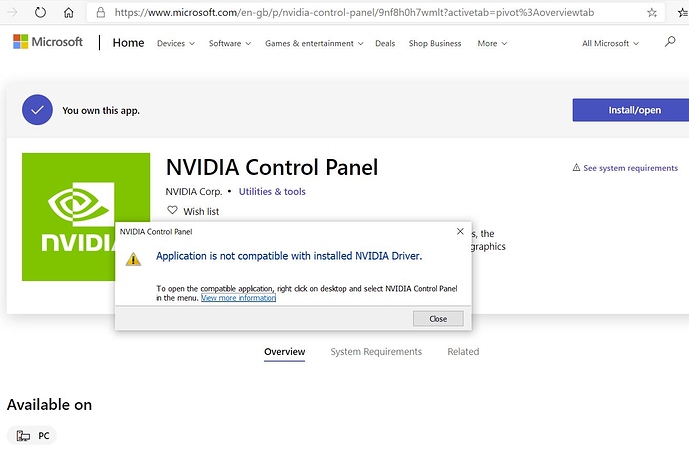This screenshot has height=476, width=689.
Task: Click the PC device icon chip
Action: pos(32,436)
